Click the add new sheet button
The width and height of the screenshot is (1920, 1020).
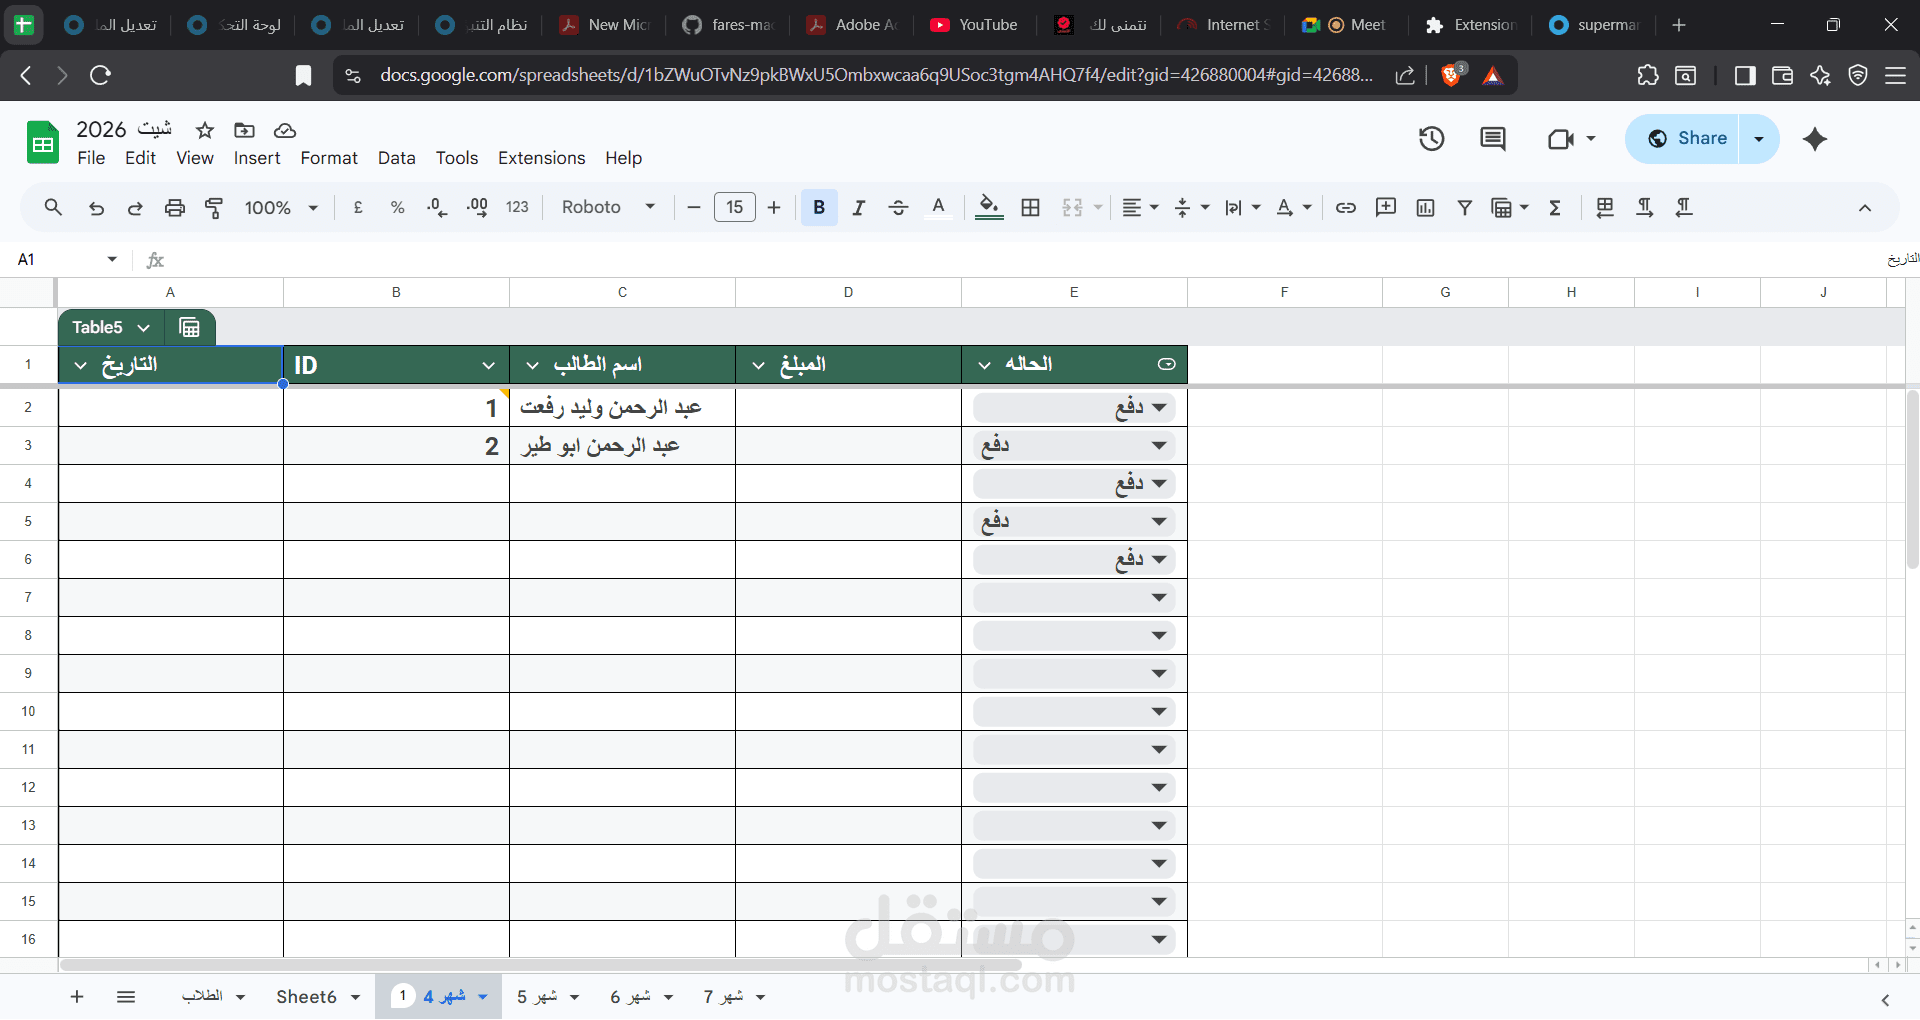point(77,997)
